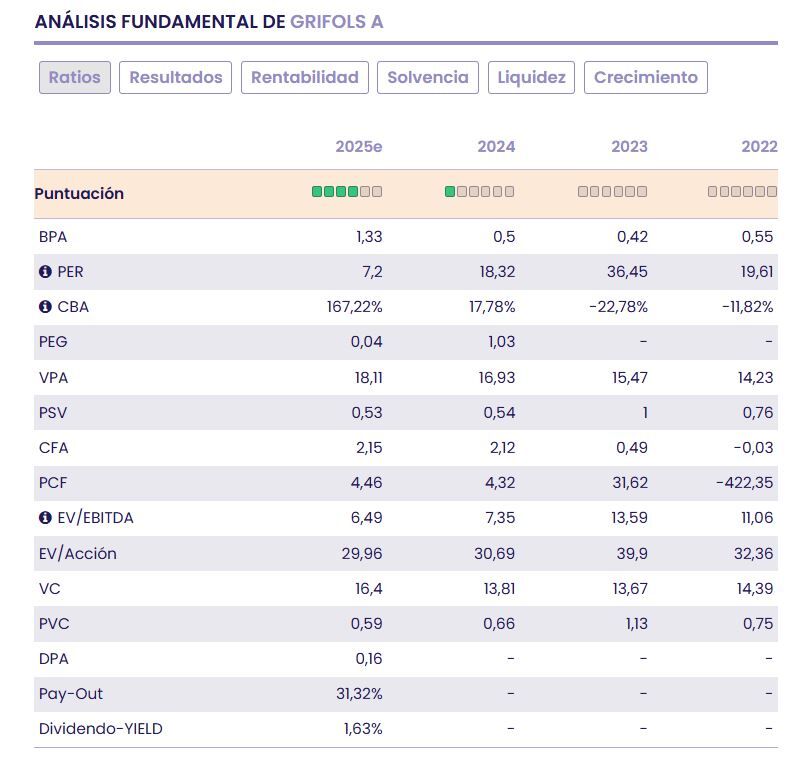Click the GRIFOLS A title link

pos(337,22)
